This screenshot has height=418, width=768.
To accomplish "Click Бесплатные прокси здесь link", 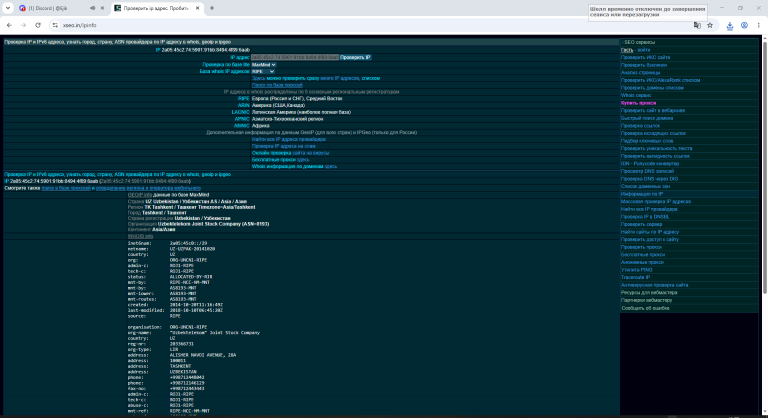I will (280, 160).
